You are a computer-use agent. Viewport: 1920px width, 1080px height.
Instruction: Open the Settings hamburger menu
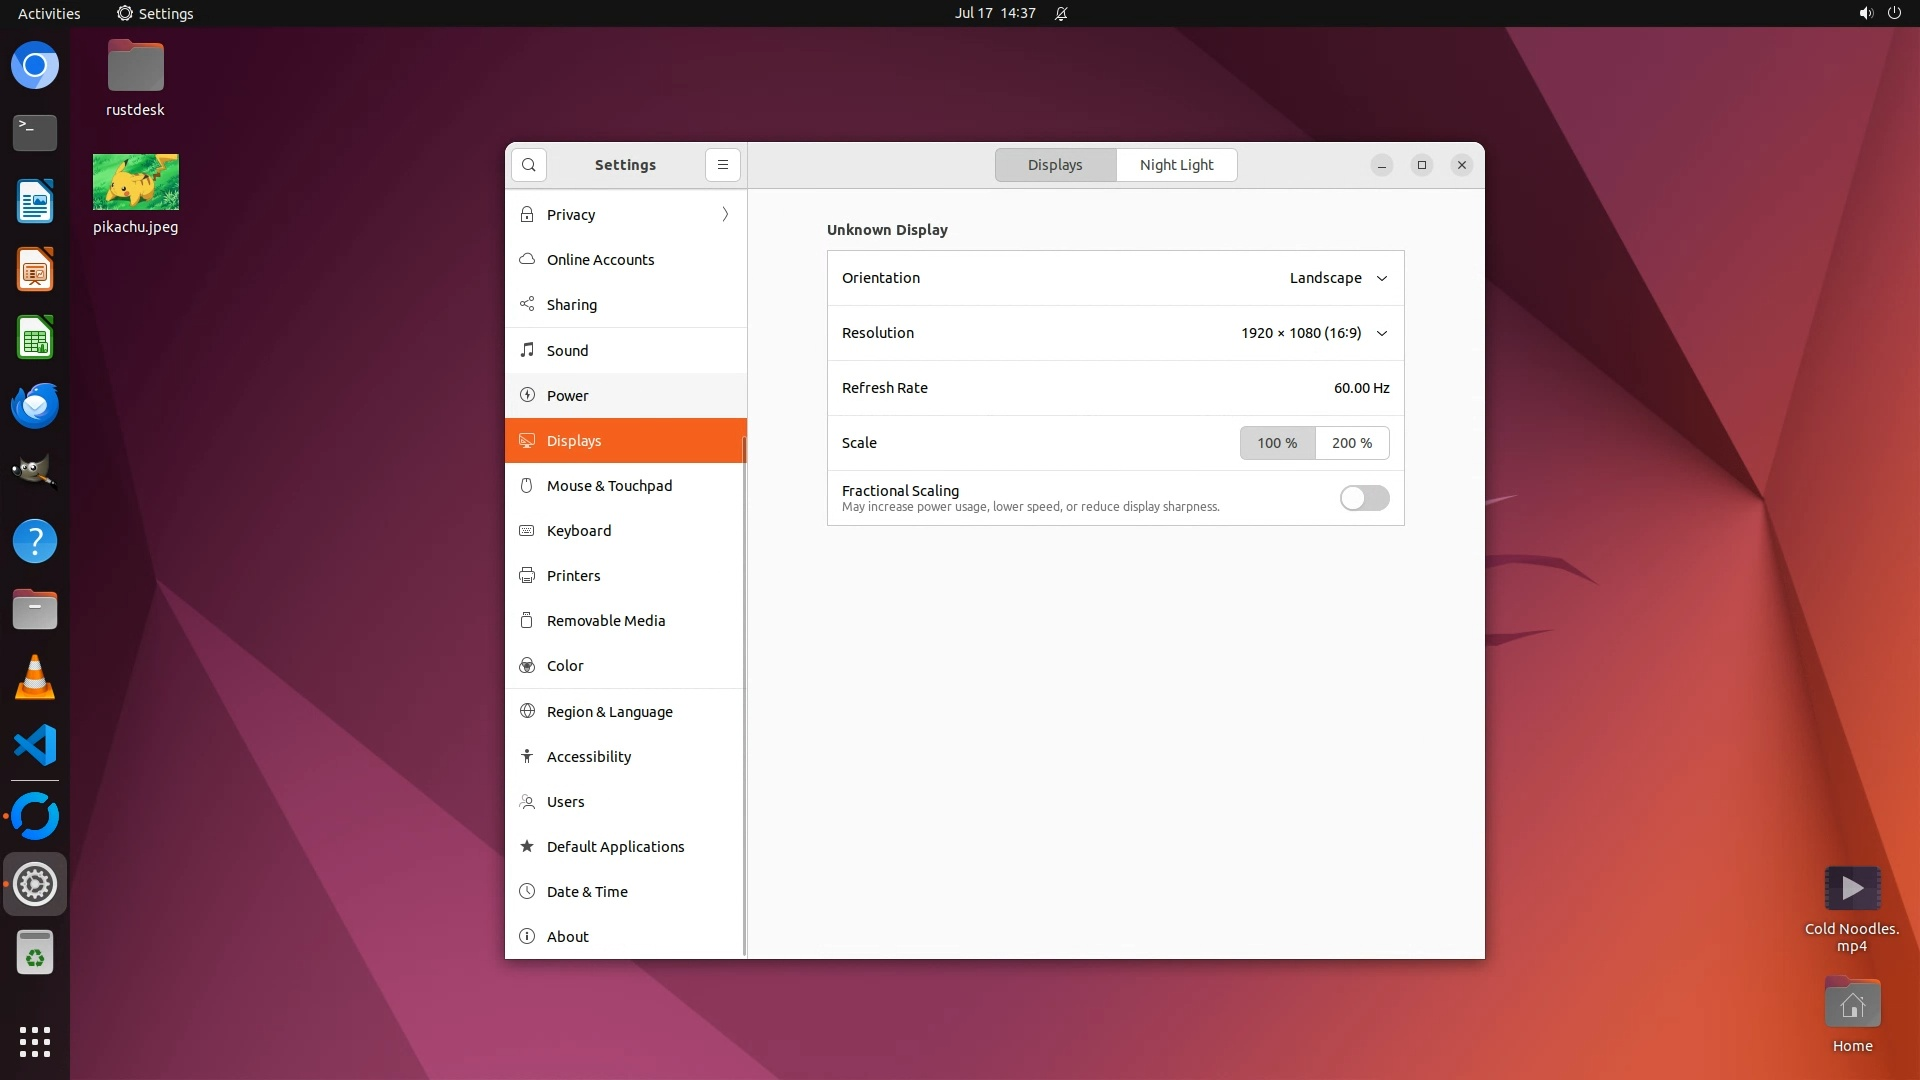(x=722, y=165)
